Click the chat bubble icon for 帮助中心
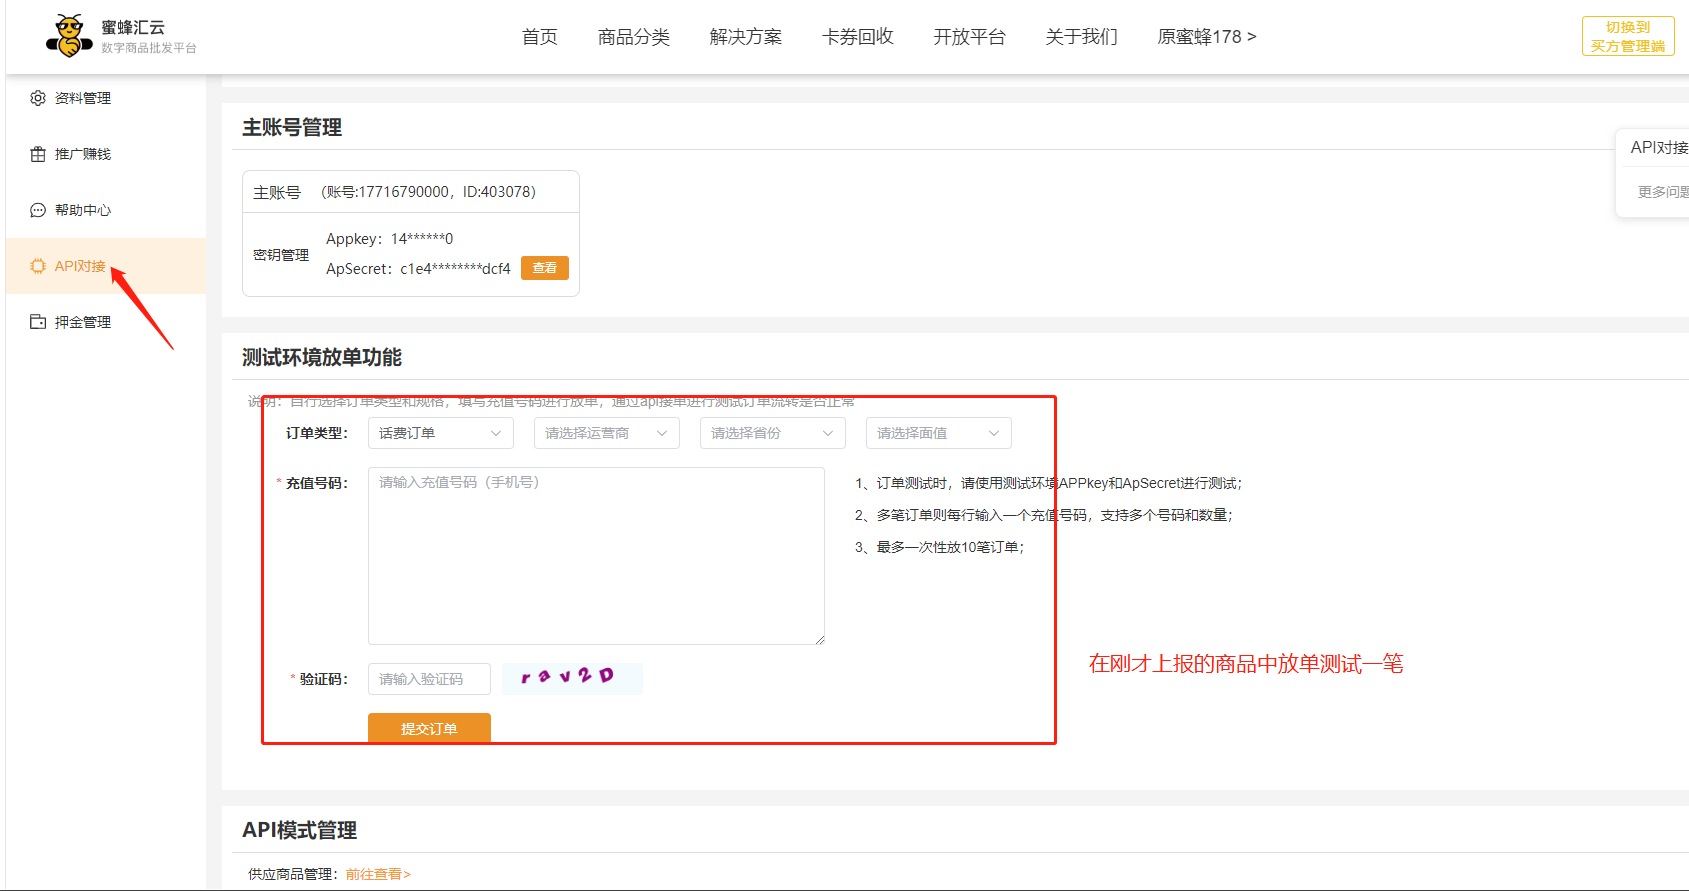This screenshot has height=891, width=1689. tap(38, 210)
